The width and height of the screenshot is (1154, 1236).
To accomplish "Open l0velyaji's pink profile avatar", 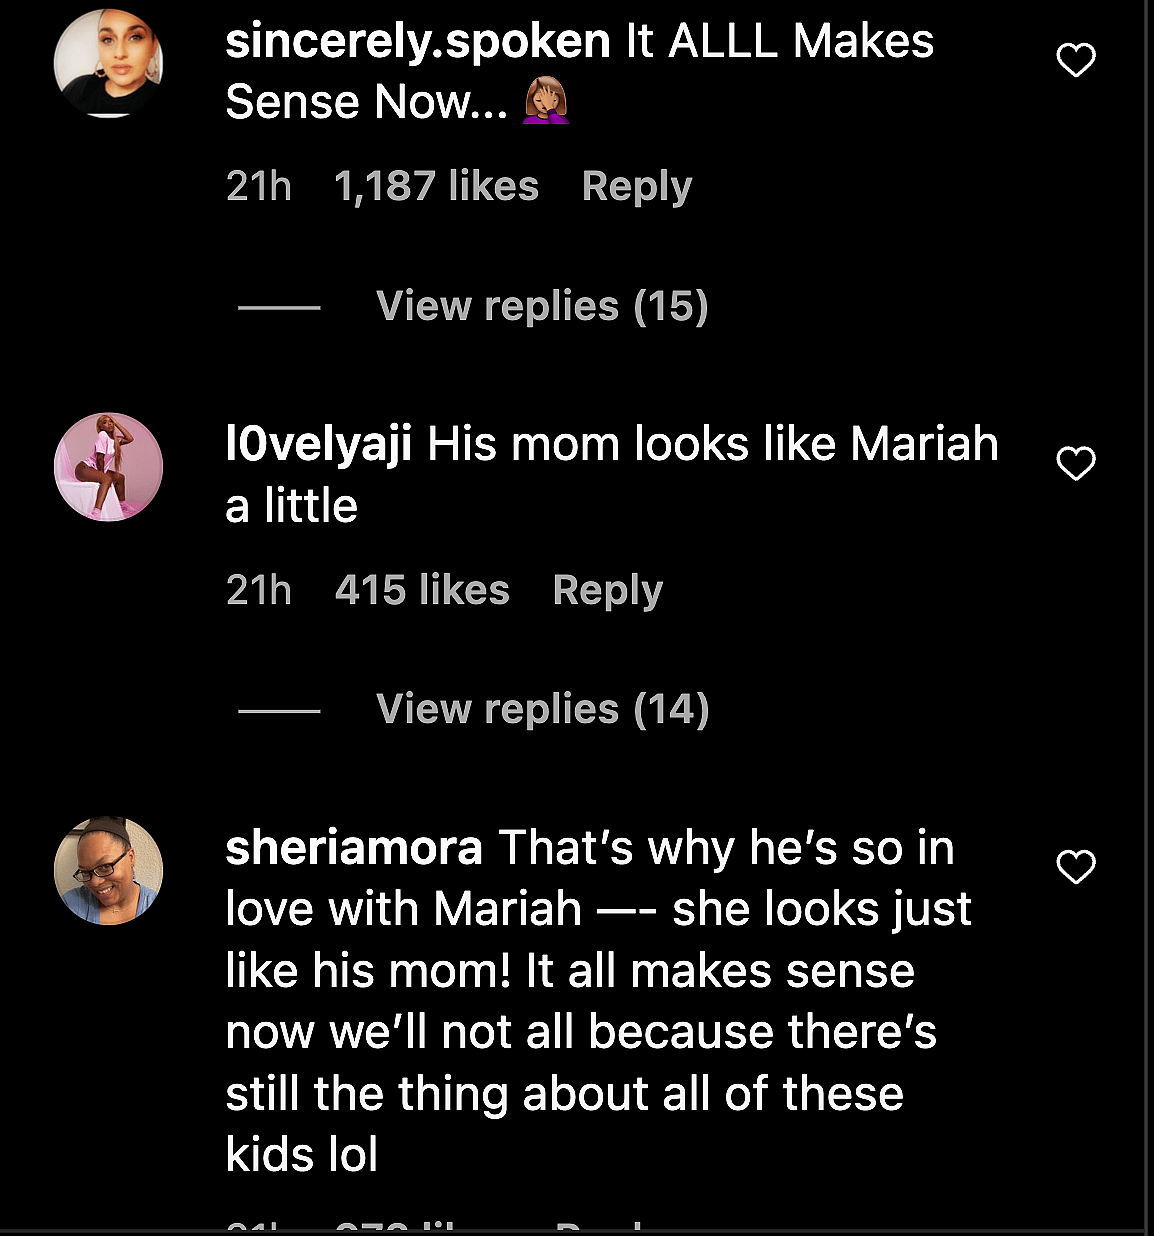I will pos(108,467).
